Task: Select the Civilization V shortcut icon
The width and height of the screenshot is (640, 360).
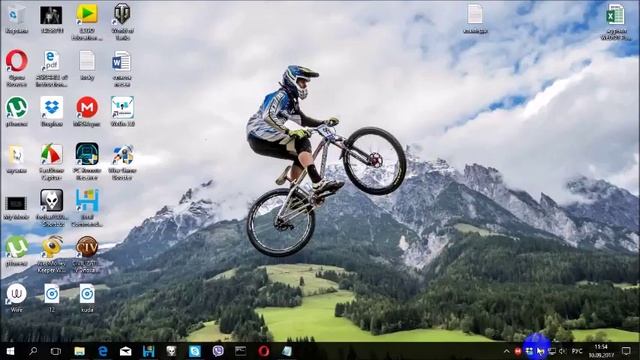Action: point(87,247)
